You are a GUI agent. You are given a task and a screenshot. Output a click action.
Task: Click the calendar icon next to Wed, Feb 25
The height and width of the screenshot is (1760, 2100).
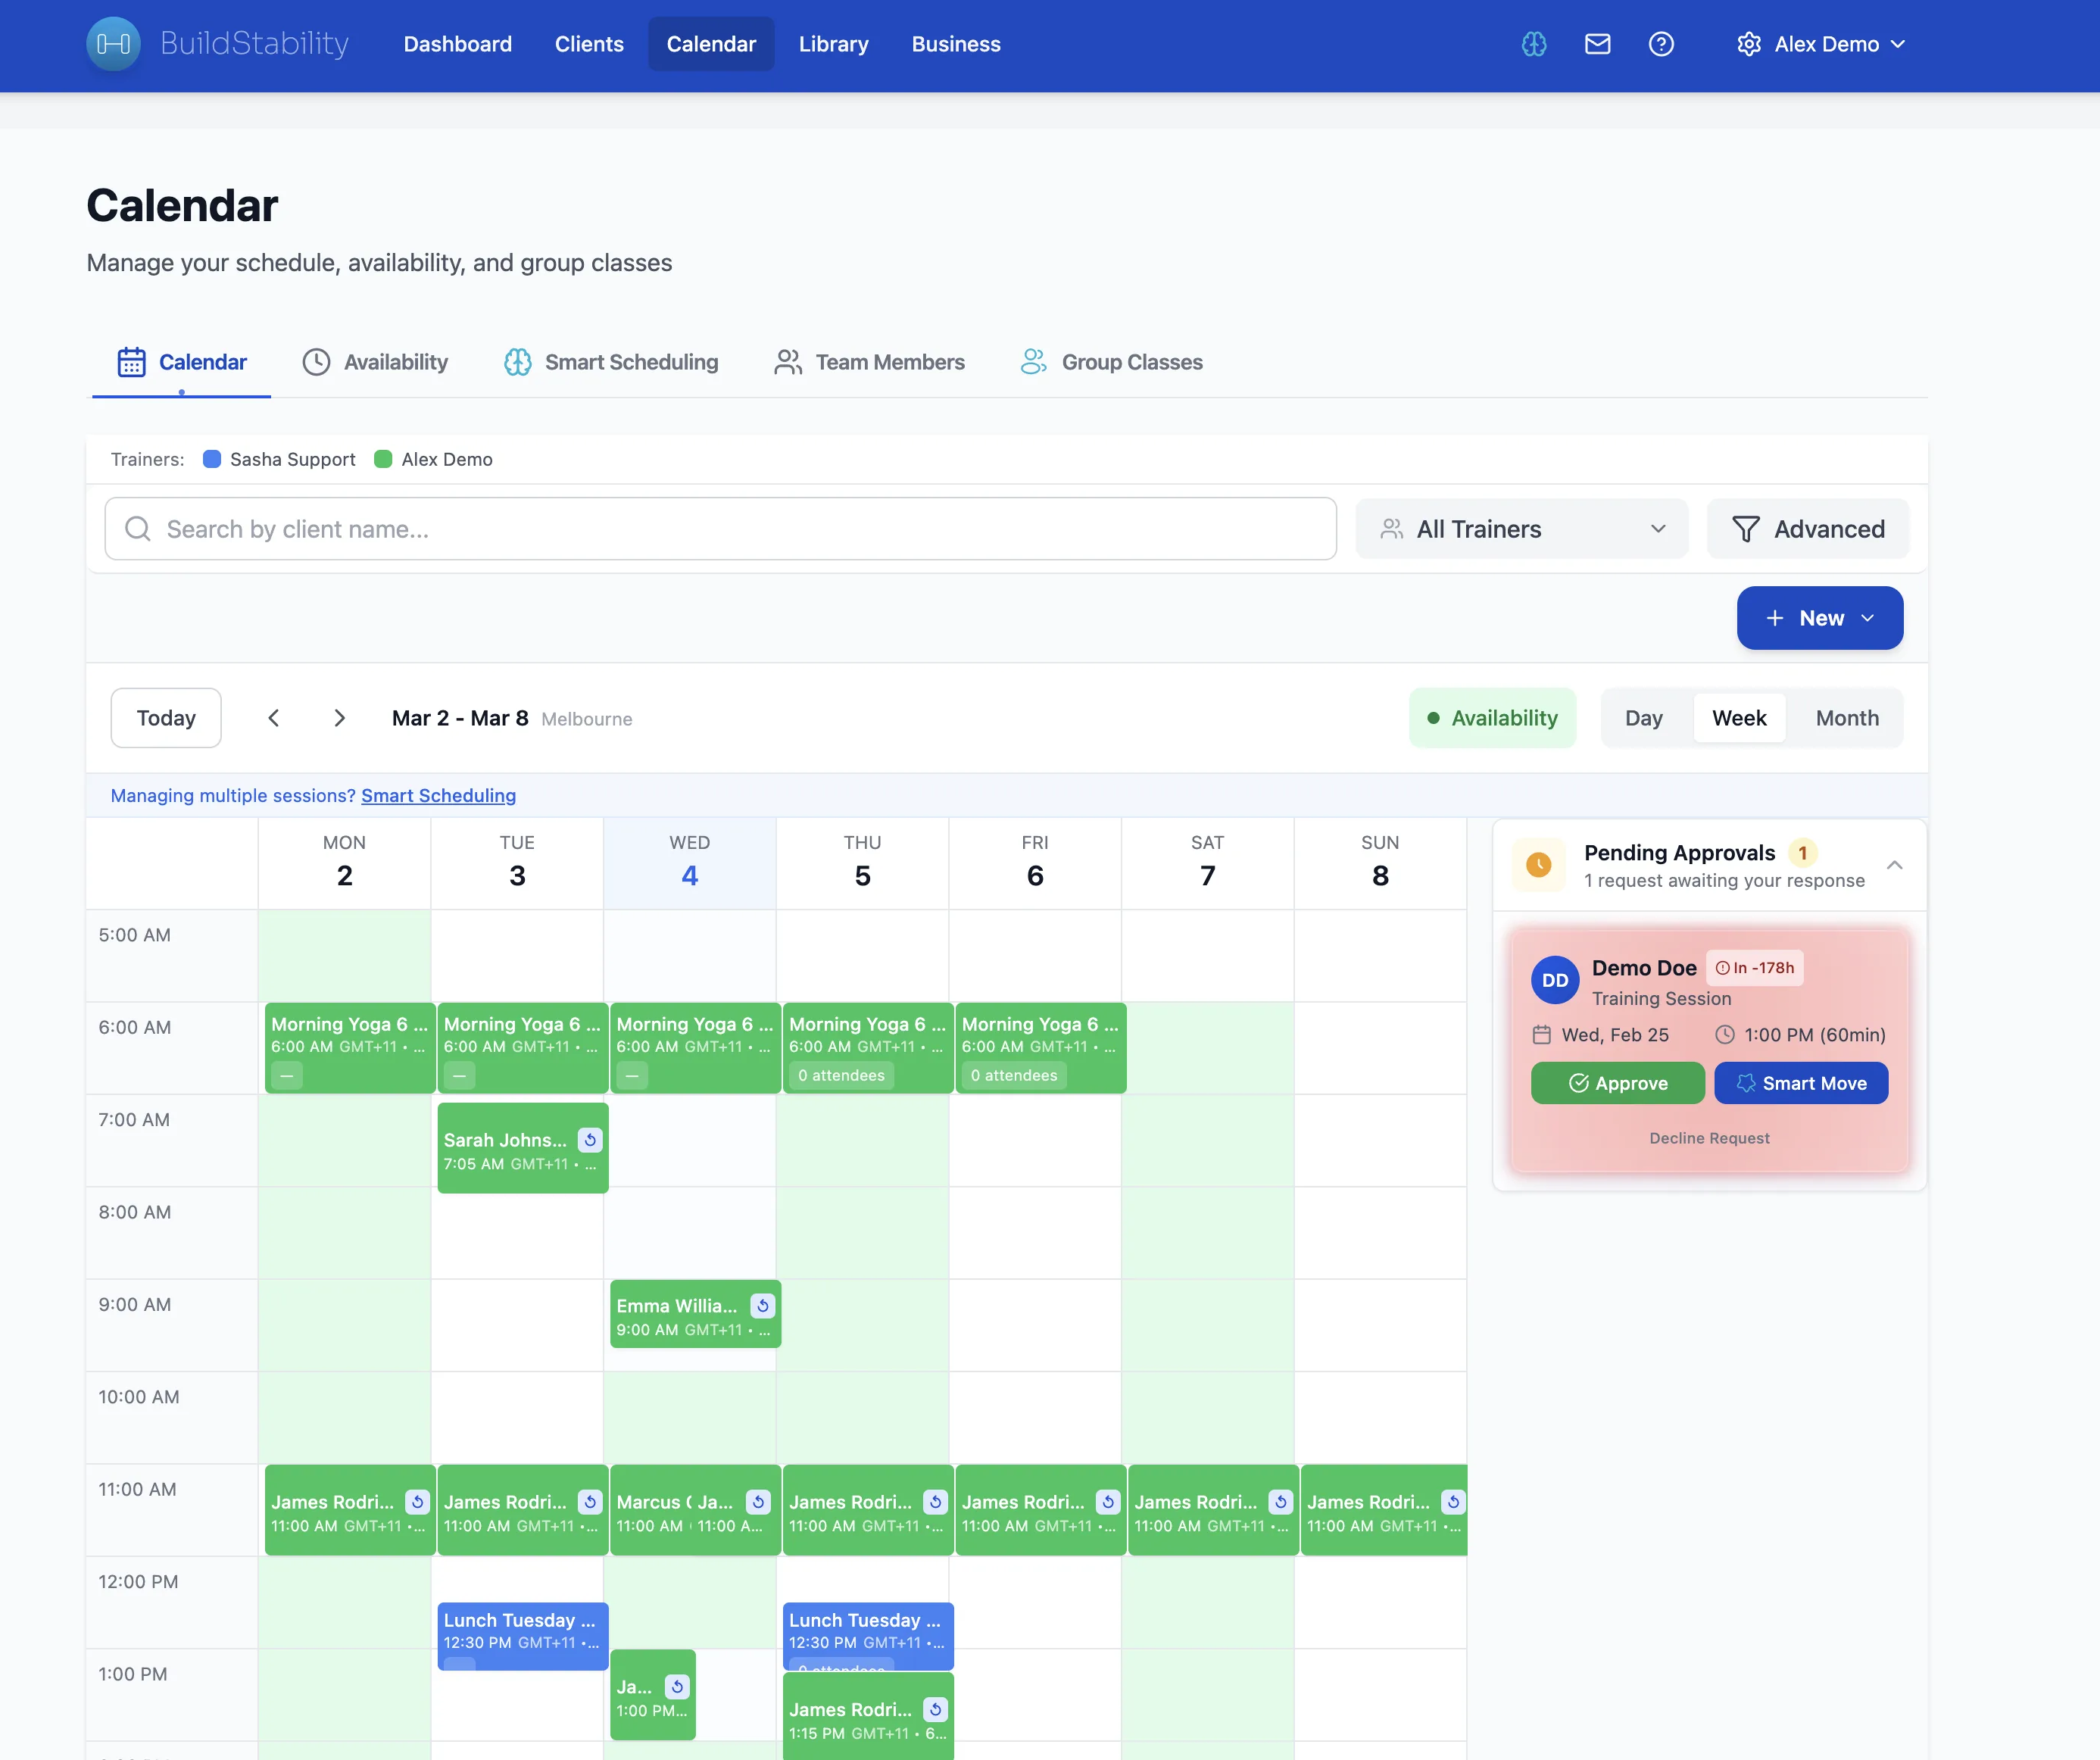coord(1541,1035)
